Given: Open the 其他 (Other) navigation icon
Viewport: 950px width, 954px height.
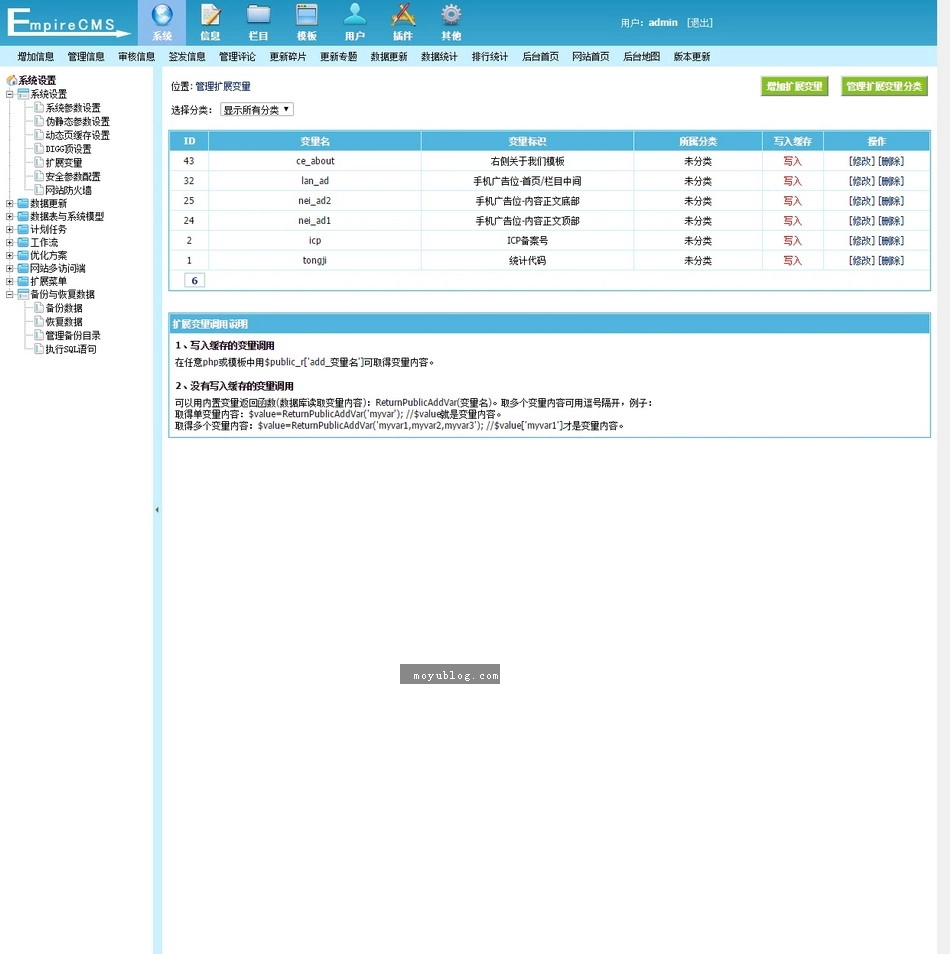Looking at the screenshot, I should 450,22.
